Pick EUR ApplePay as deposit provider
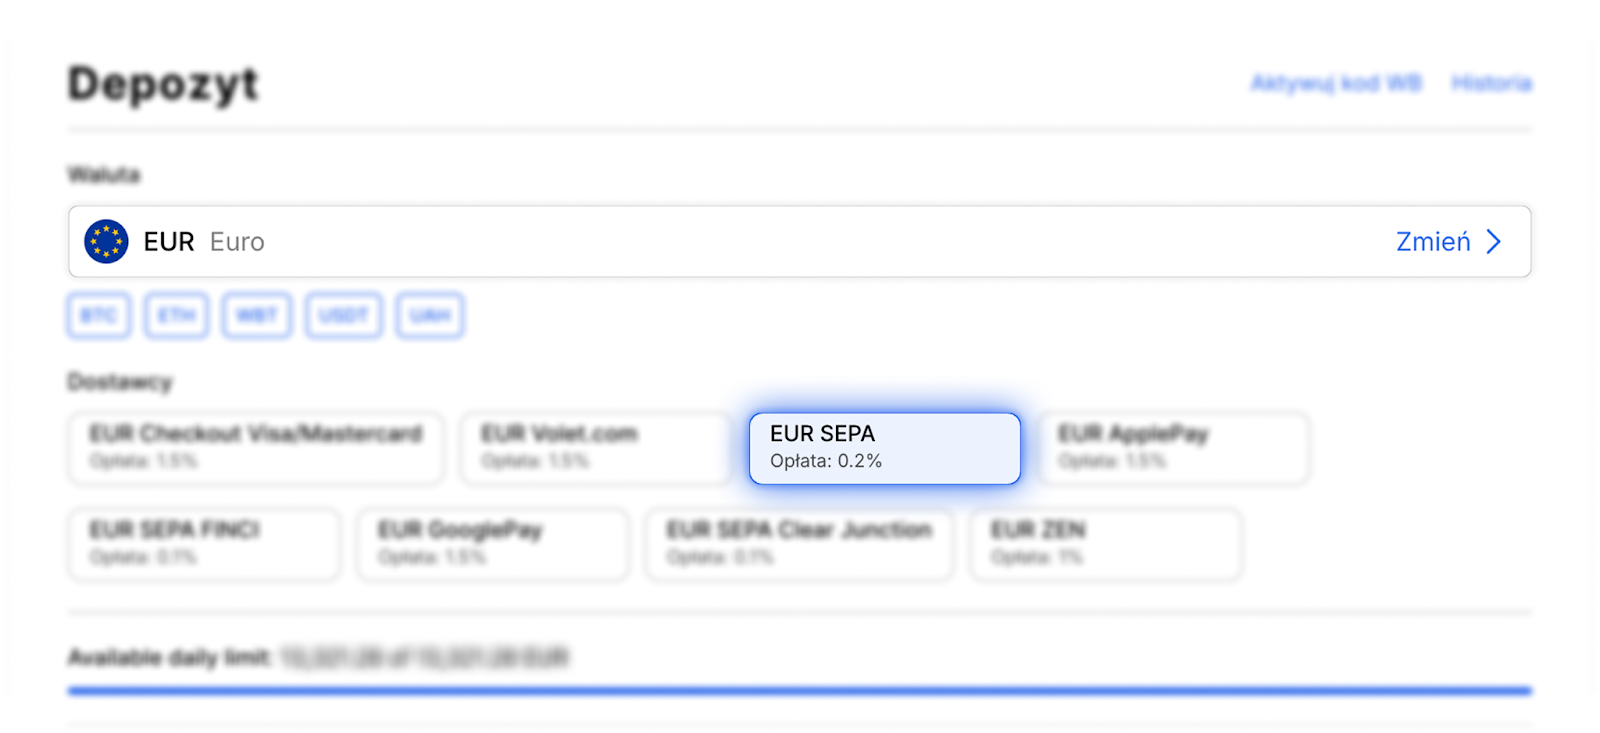The image size is (1600, 733). [1174, 447]
